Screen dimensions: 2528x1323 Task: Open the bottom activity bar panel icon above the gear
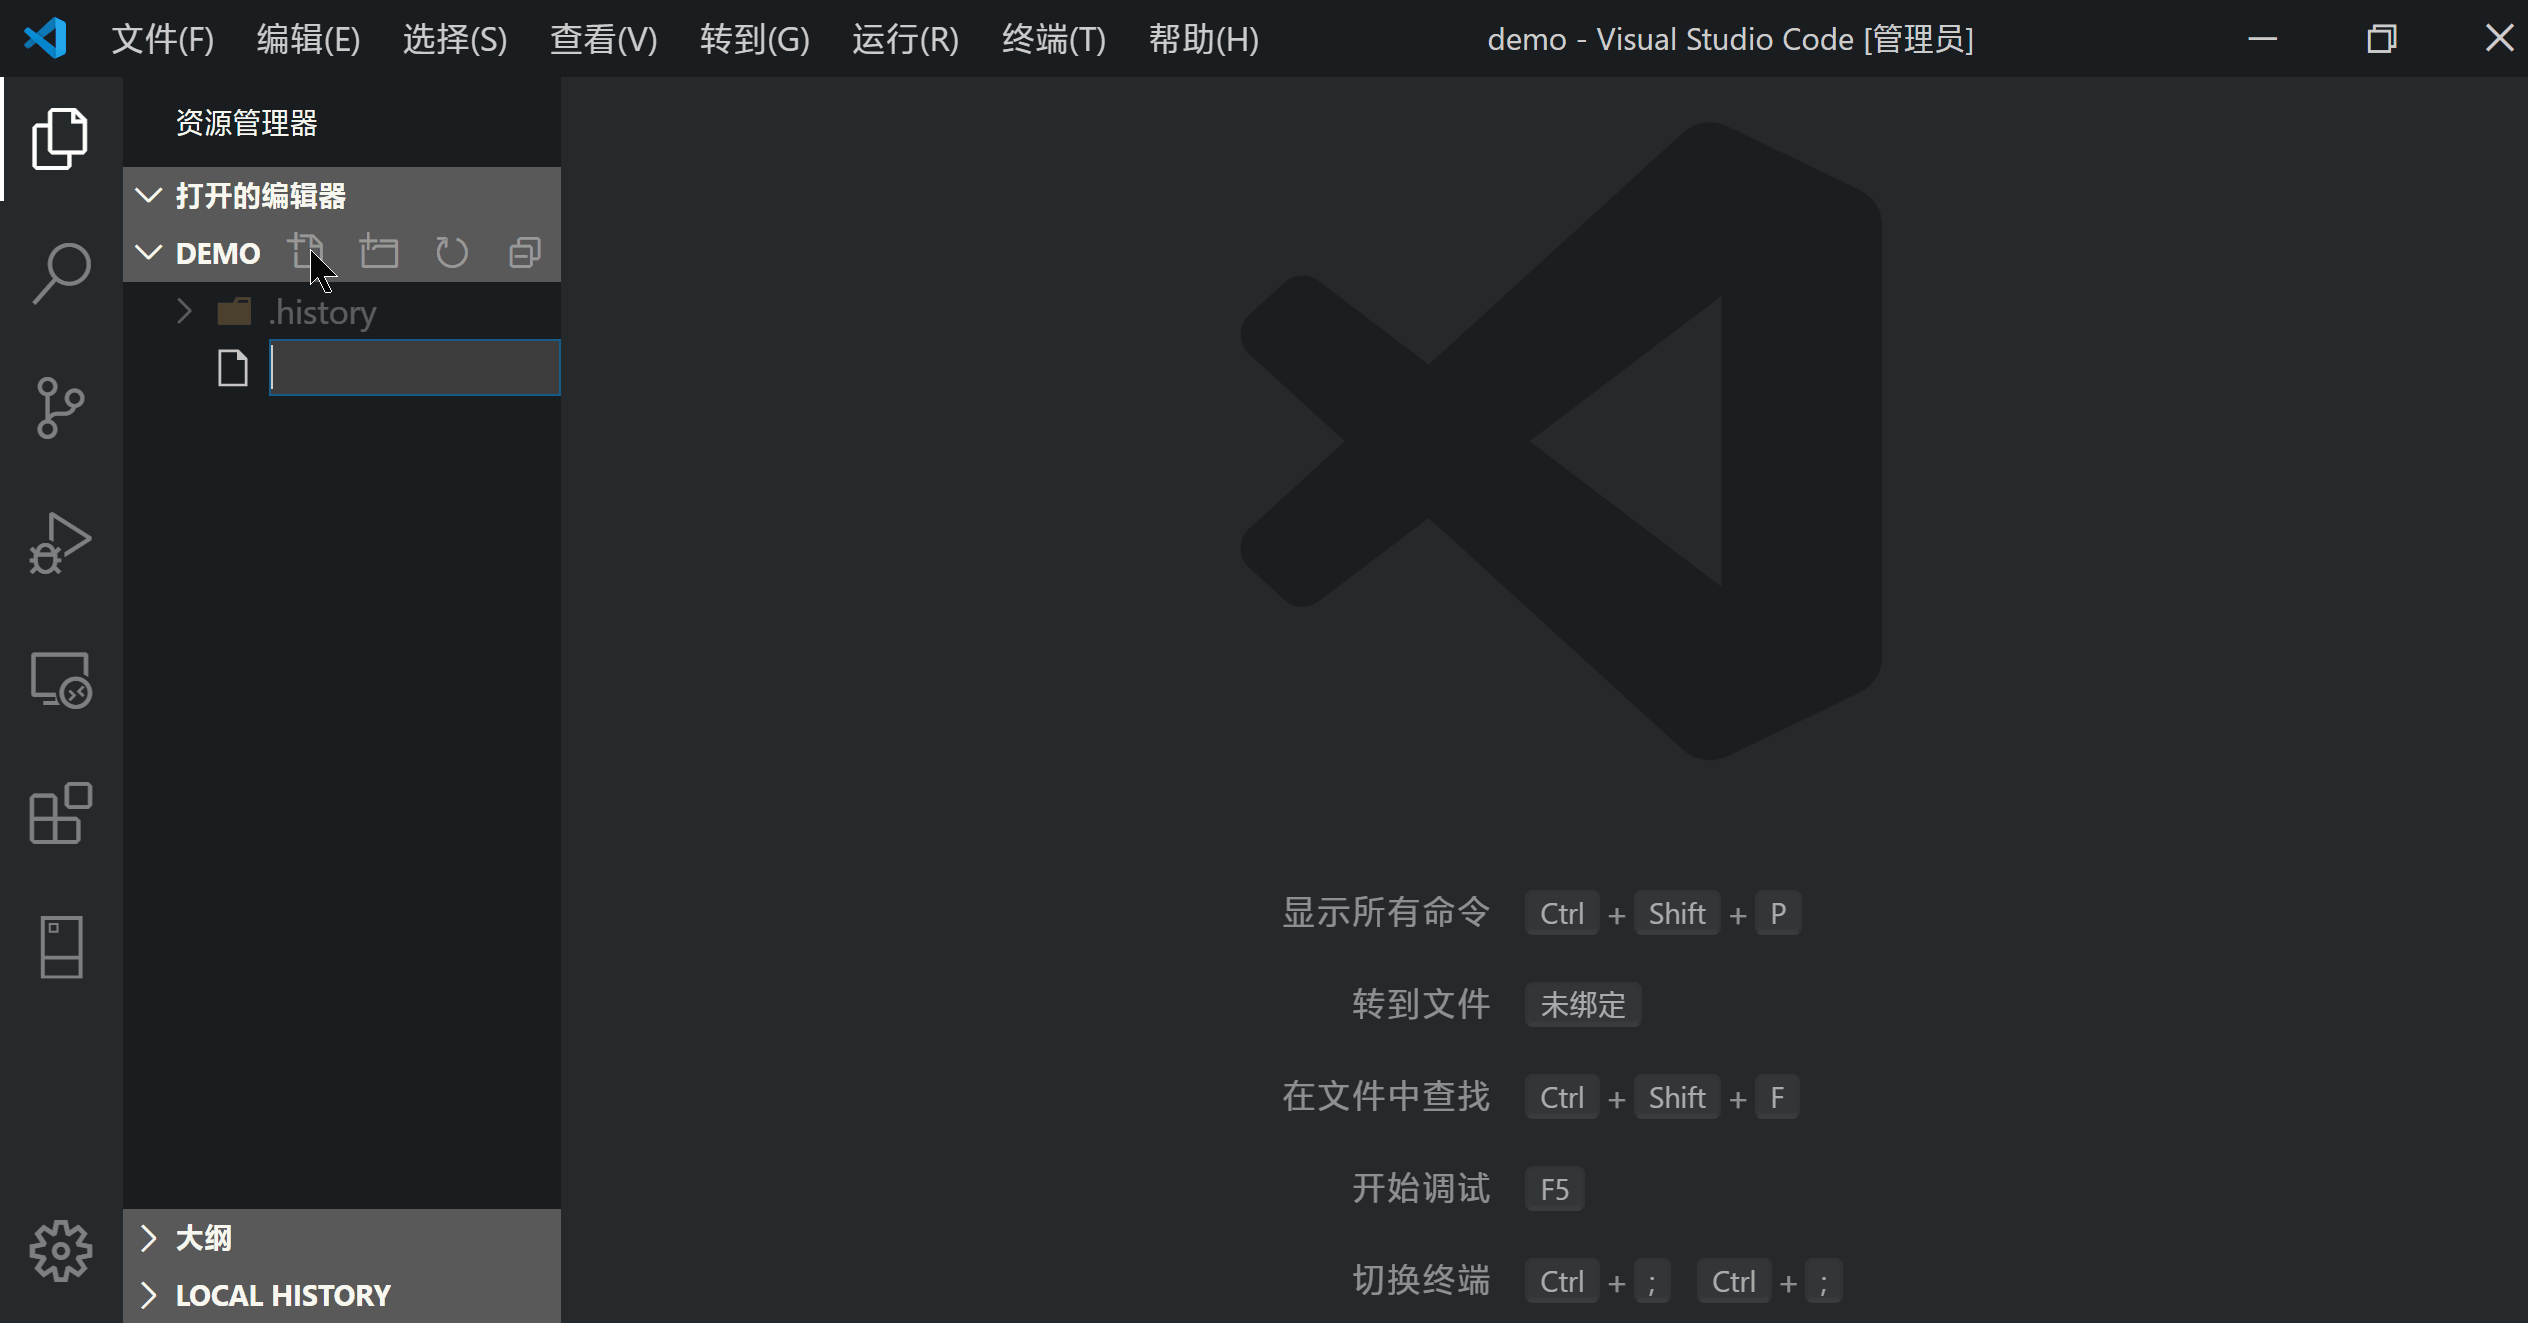coord(61,946)
